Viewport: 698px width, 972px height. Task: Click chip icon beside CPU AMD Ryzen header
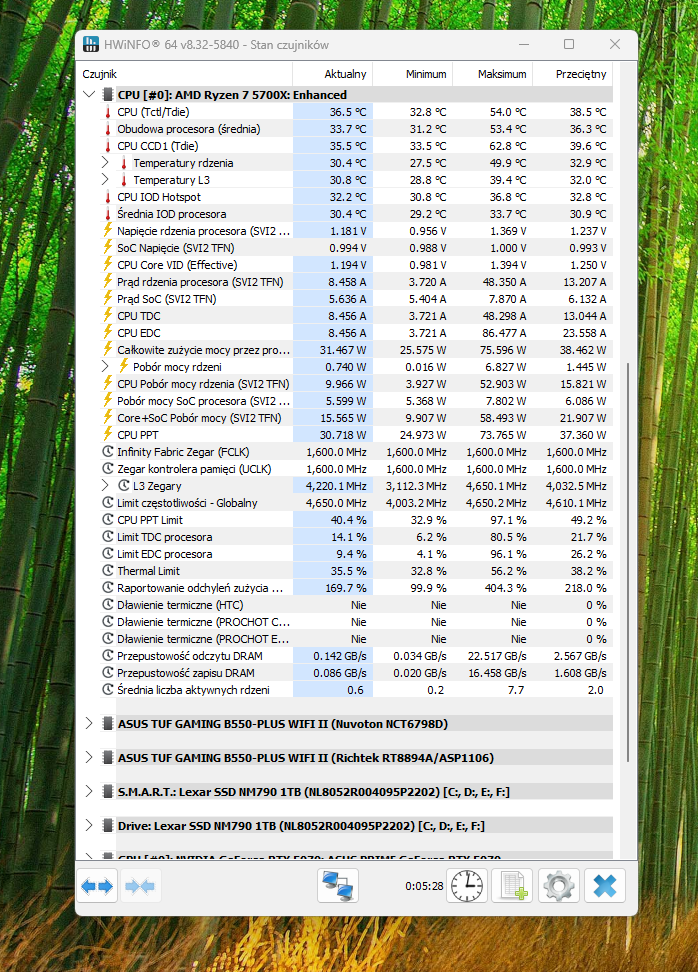tap(108, 95)
